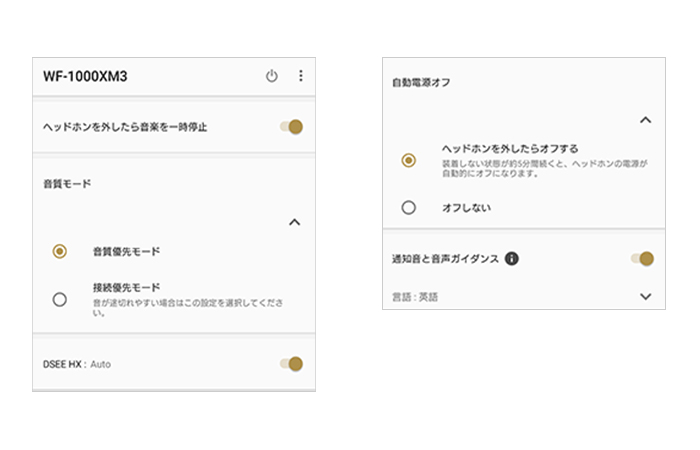Image resolution: width=700 pixels, height=450 pixels.
Task: Choose ヘッドホンを外したらオフする radio button
Action: pos(408,160)
